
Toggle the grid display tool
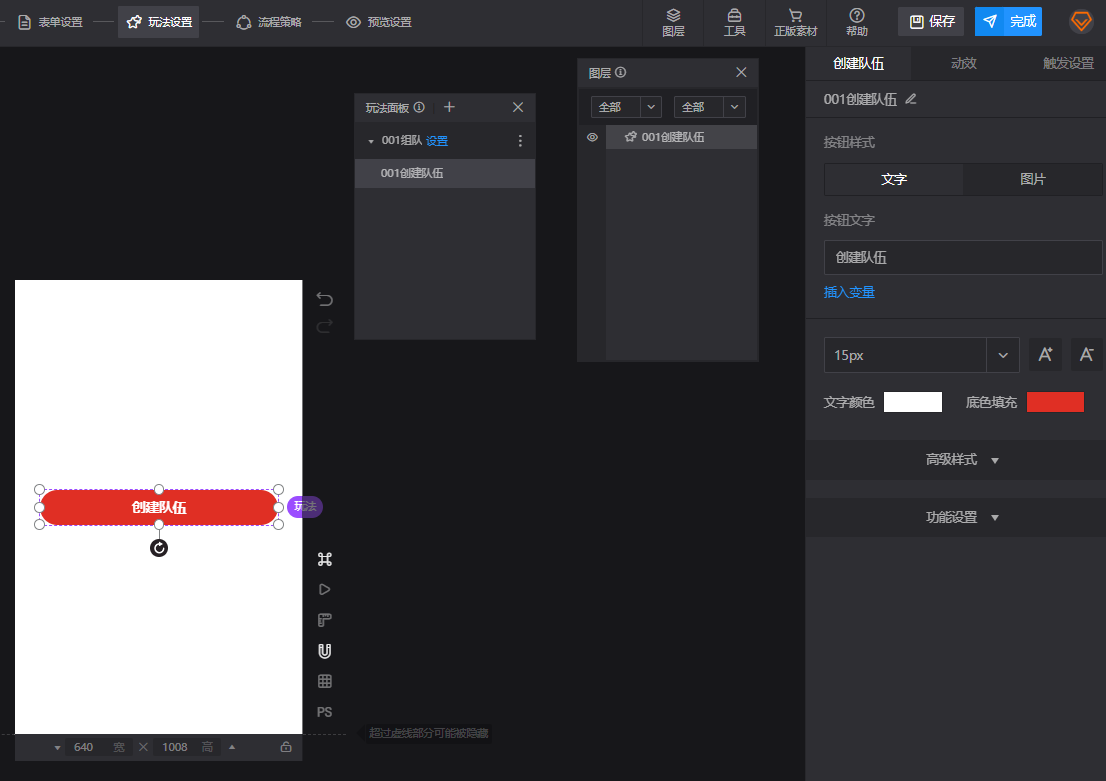(x=324, y=682)
